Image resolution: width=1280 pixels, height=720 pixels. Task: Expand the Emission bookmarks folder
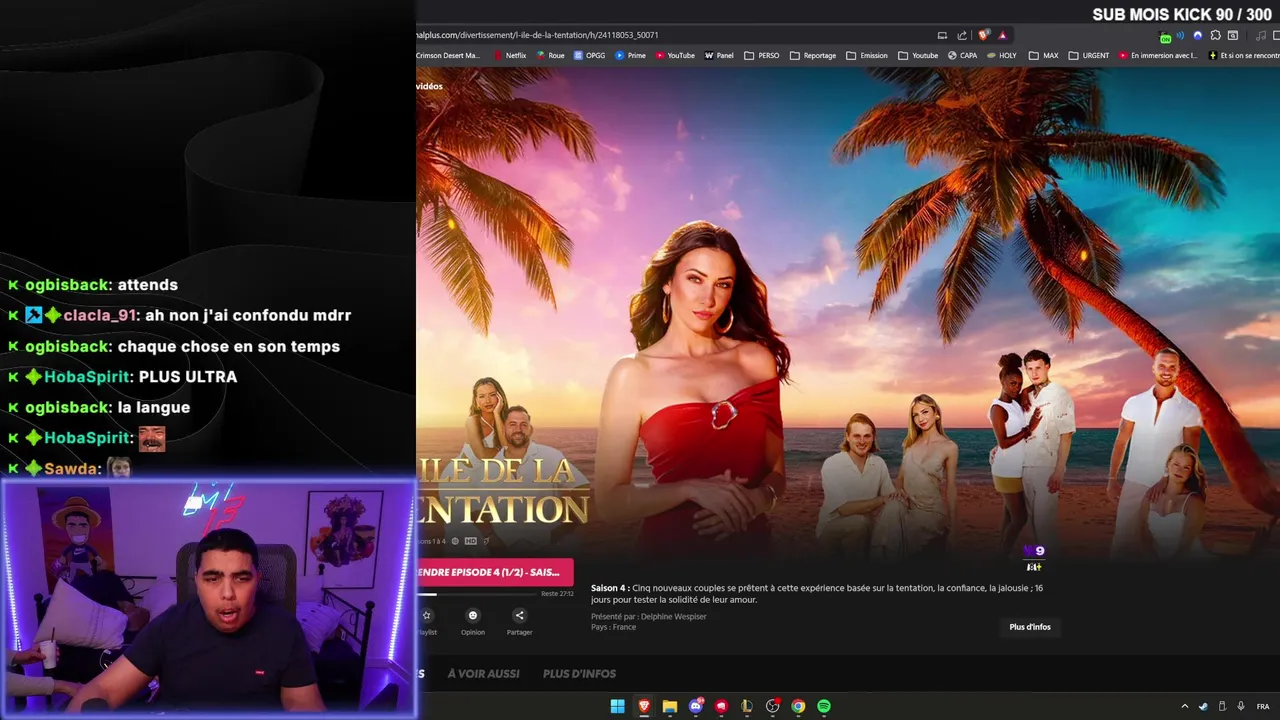[867, 56]
